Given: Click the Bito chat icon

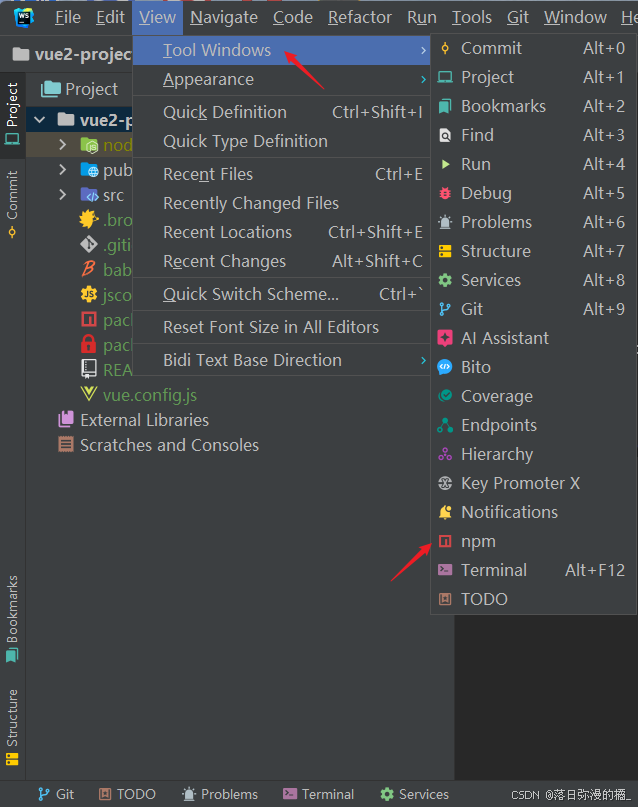Looking at the screenshot, I should pyautogui.click(x=445, y=367).
